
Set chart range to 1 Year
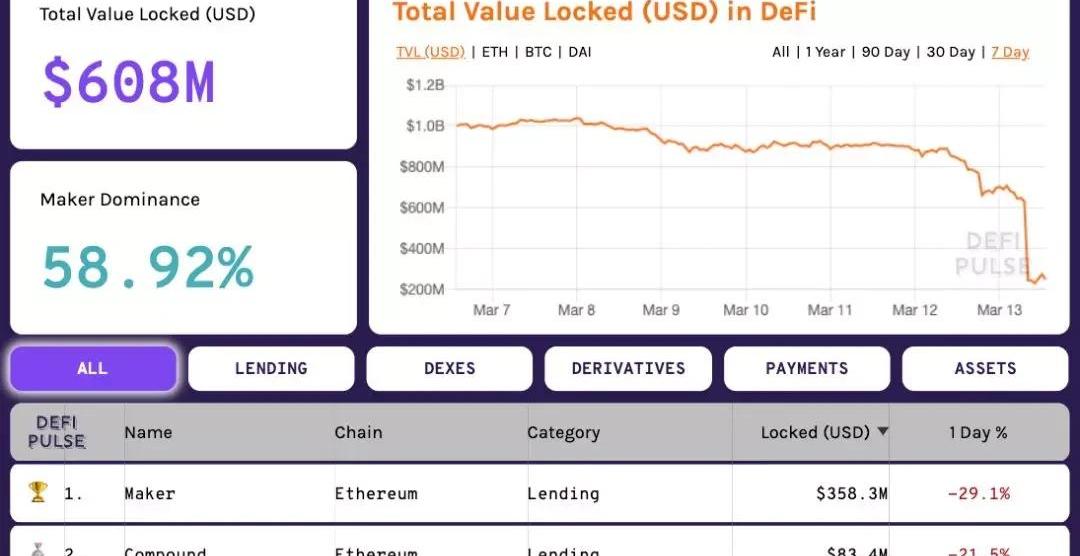click(825, 52)
